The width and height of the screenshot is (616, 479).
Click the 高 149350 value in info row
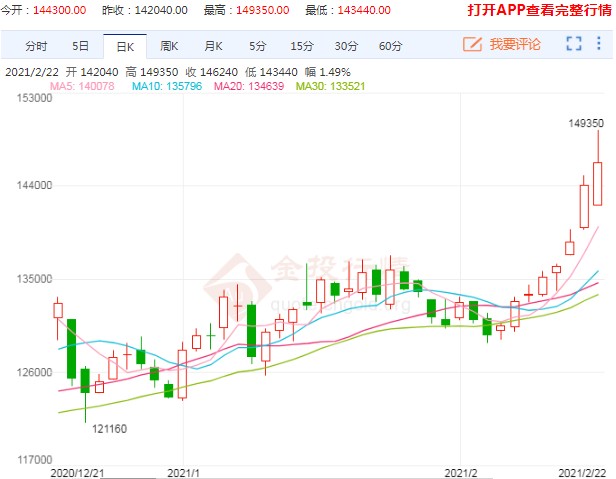coord(152,72)
